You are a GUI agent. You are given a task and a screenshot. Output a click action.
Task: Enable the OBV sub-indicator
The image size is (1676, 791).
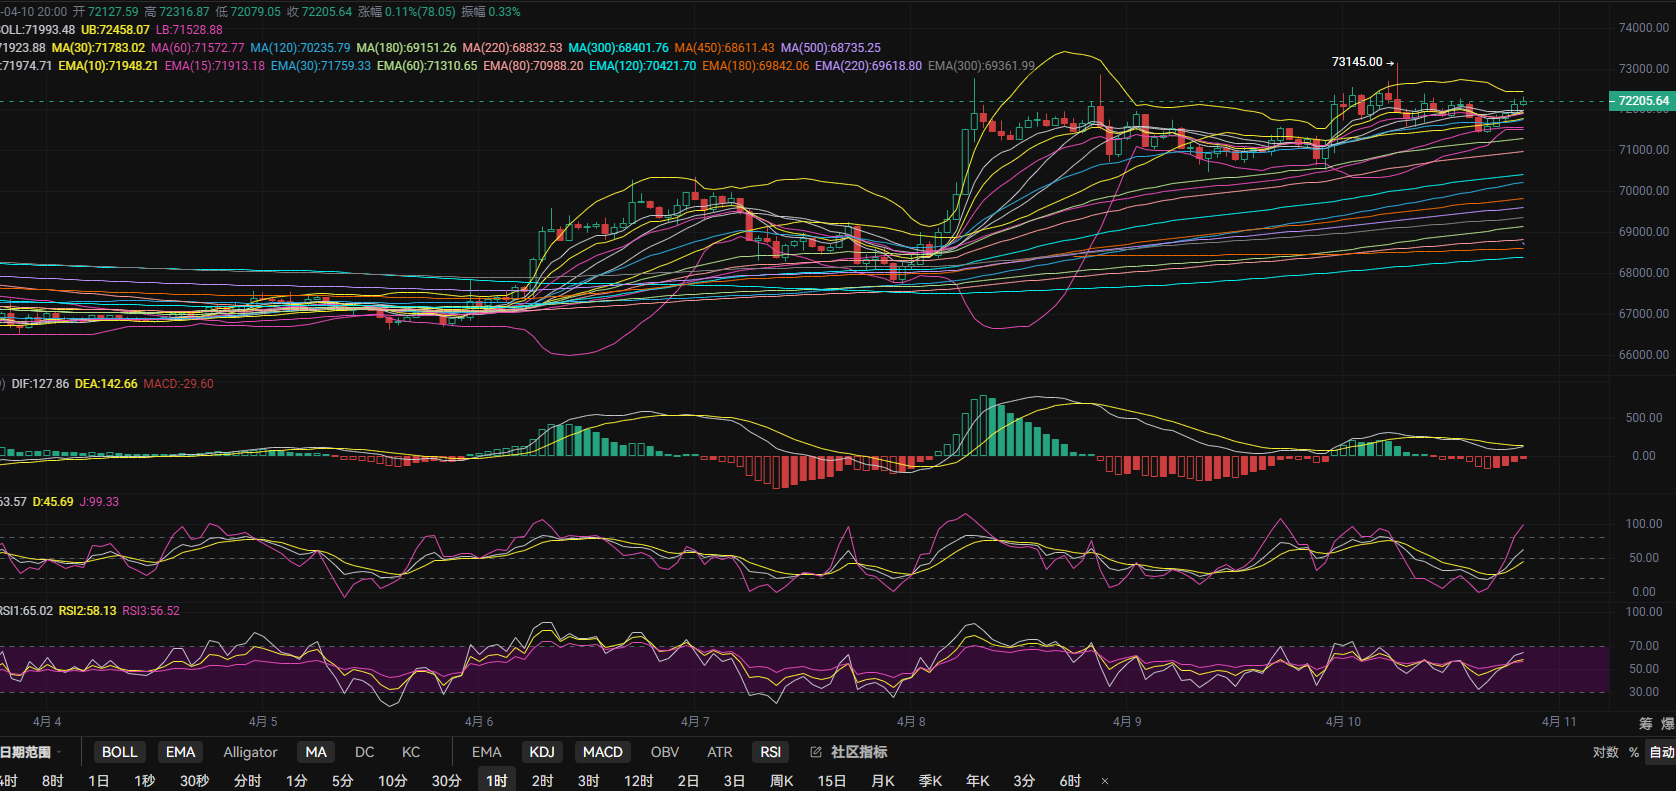664,752
